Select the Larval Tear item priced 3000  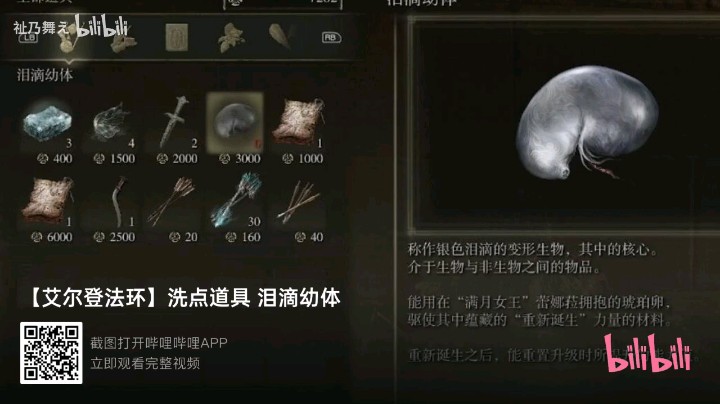pyautogui.click(x=236, y=123)
